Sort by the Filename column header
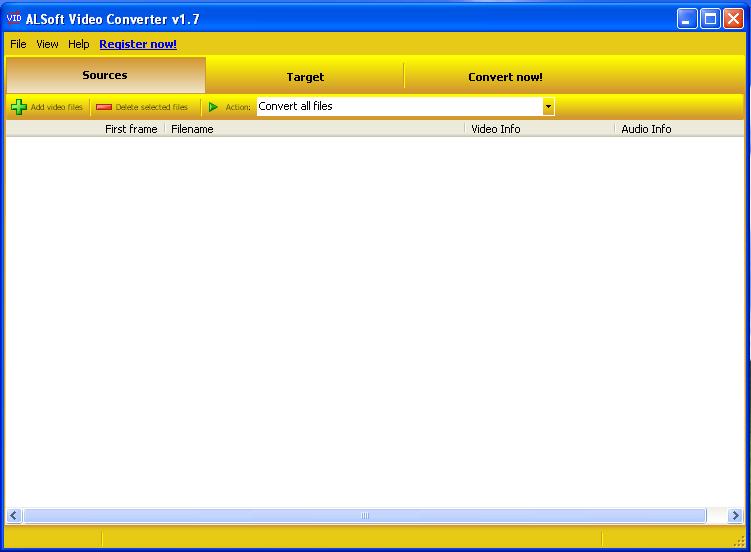This screenshot has width=751, height=552. (x=315, y=129)
